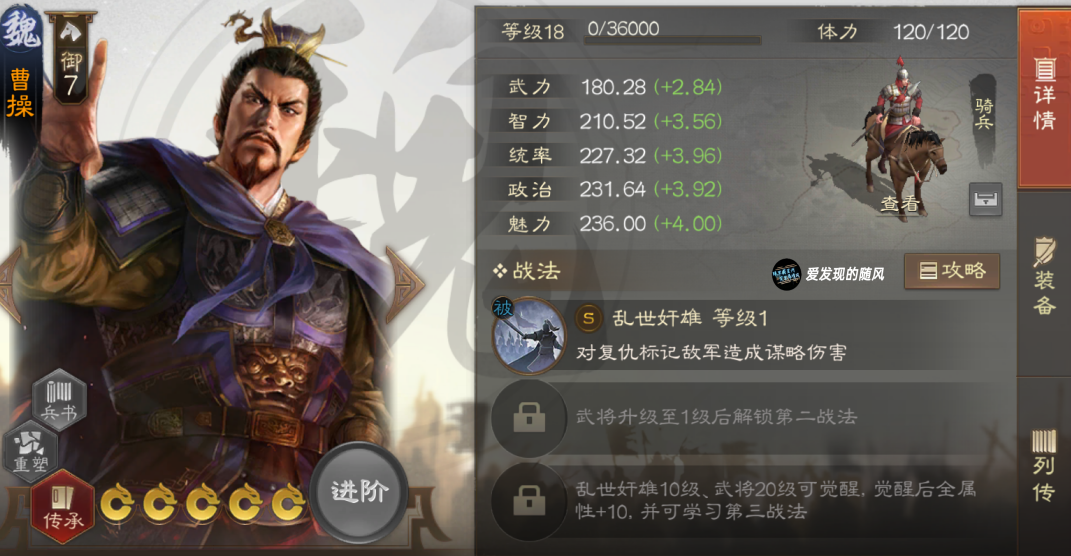1071x556 pixels.
Task: Click the 骑兵 troop type label
Action: click(x=984, y=113)
